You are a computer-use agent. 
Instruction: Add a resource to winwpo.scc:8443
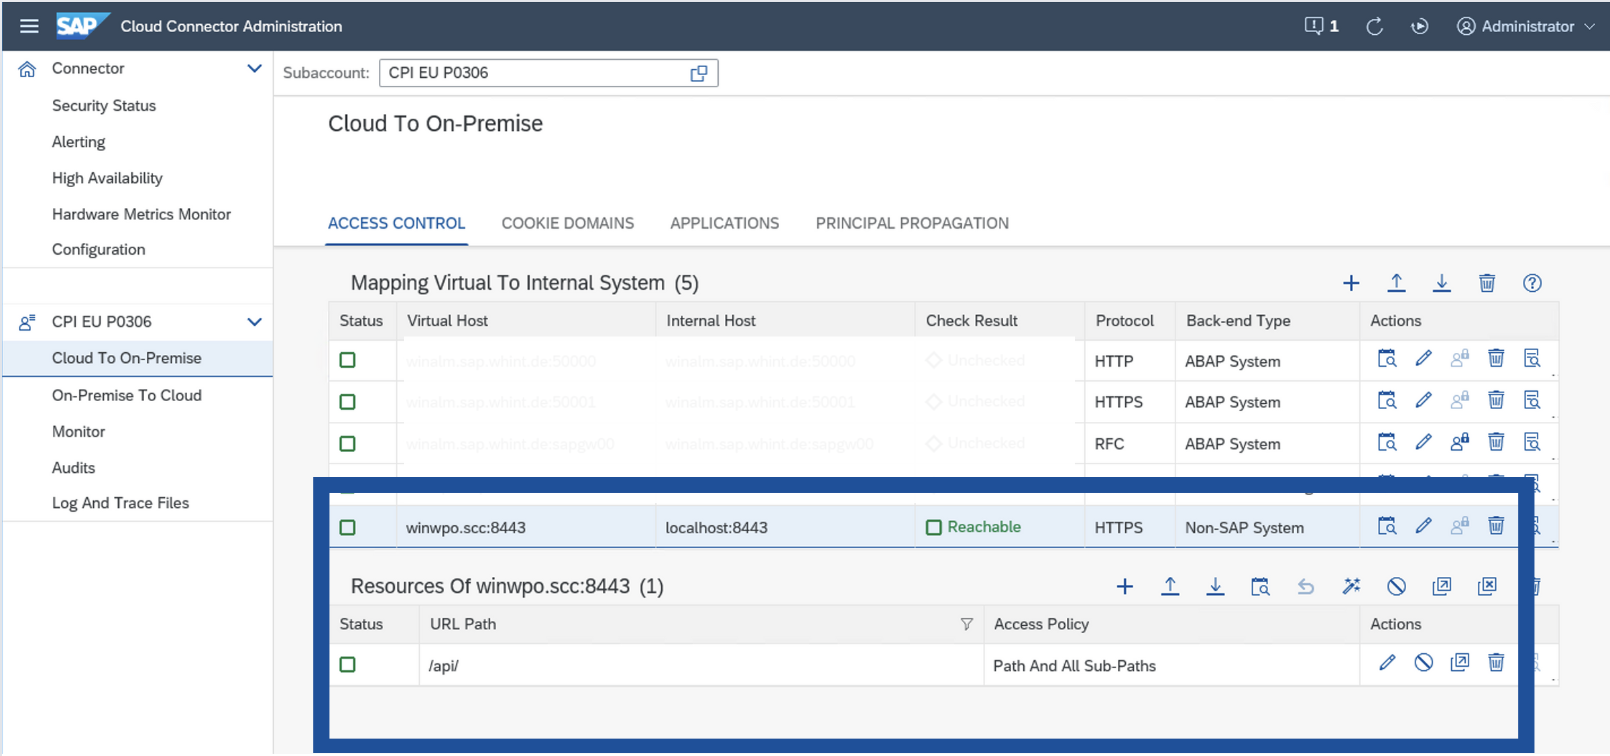pyautogui.click(x=1125, y=587)
